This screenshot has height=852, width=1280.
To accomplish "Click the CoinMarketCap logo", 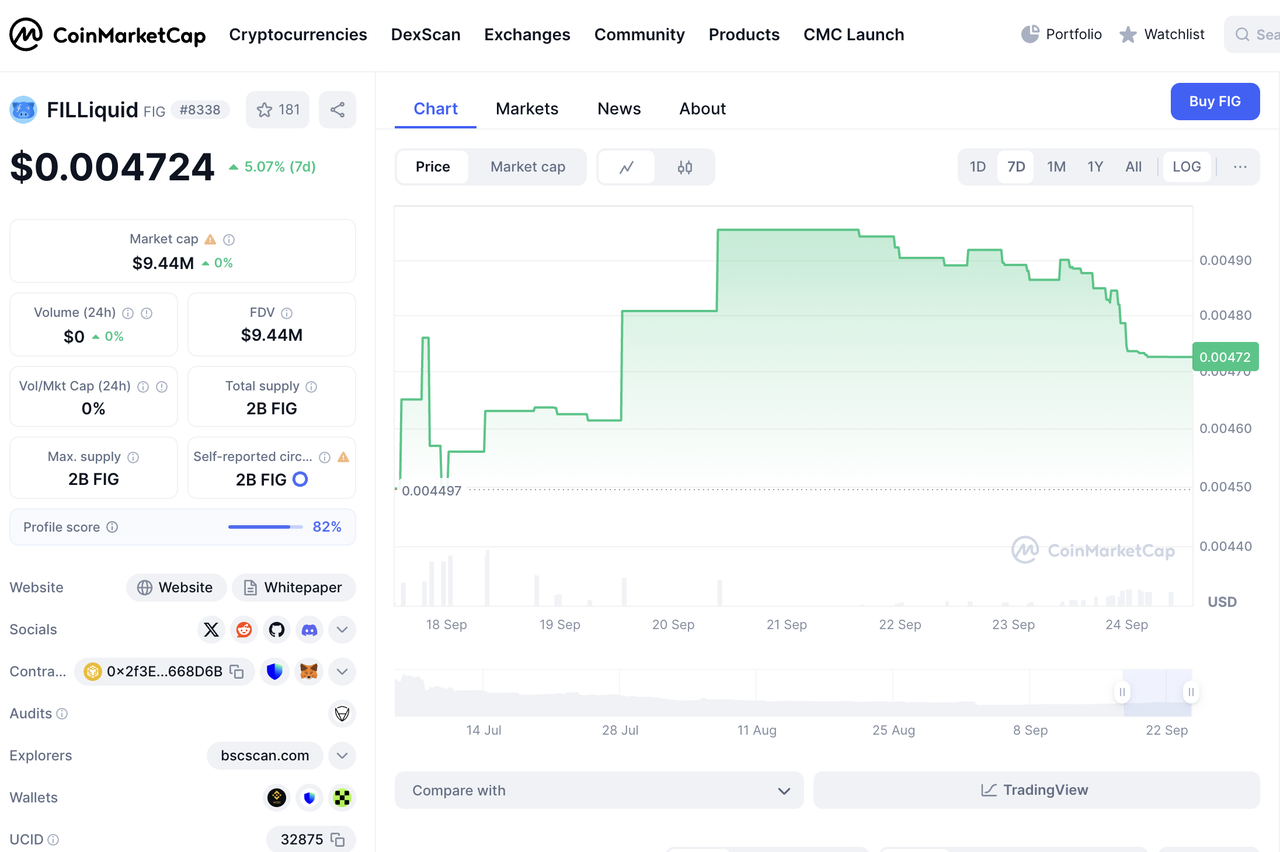I will (108, 35).
